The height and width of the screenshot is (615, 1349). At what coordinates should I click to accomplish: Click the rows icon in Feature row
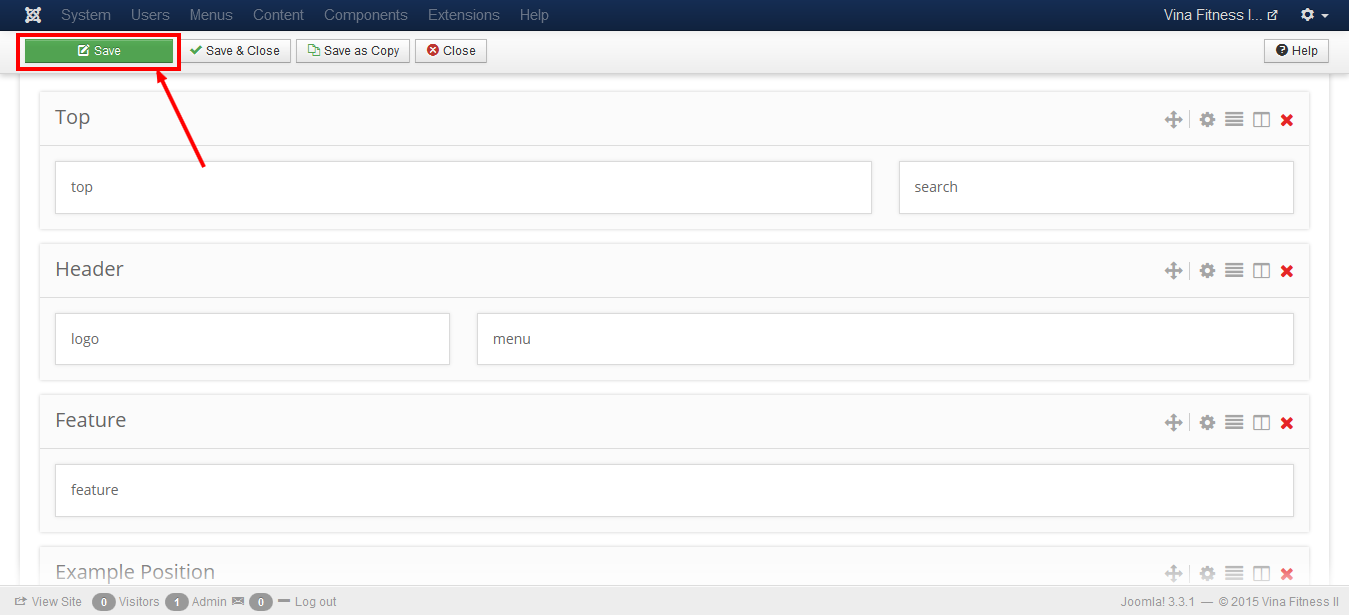1234,423
